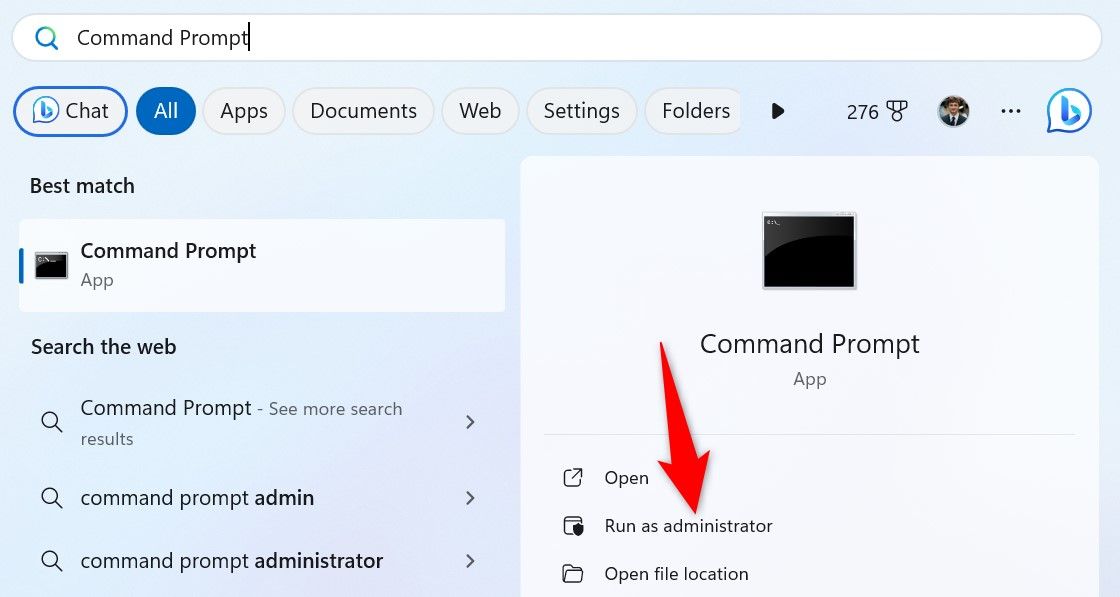
Task: Click the shield icon for Run as administrator
Action: pos(573,526)
